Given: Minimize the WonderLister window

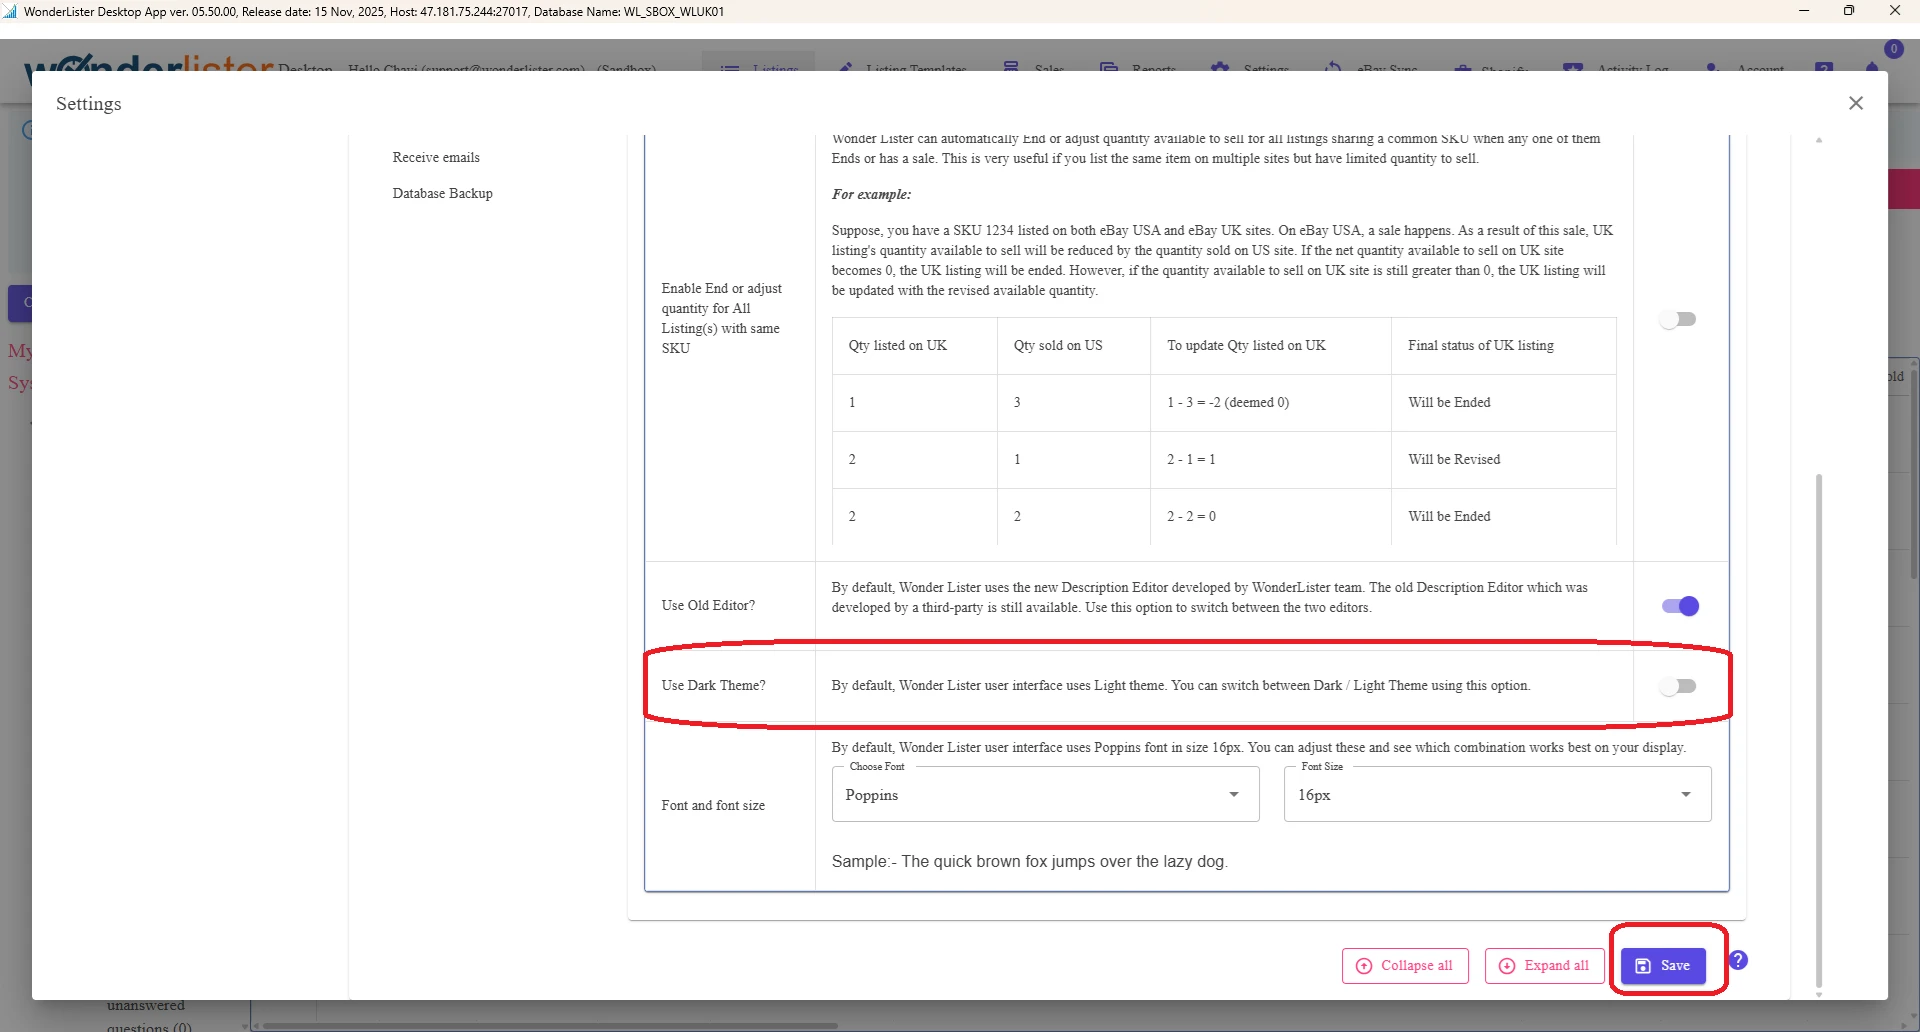Looking at the screenshot, I should 1804,11.
